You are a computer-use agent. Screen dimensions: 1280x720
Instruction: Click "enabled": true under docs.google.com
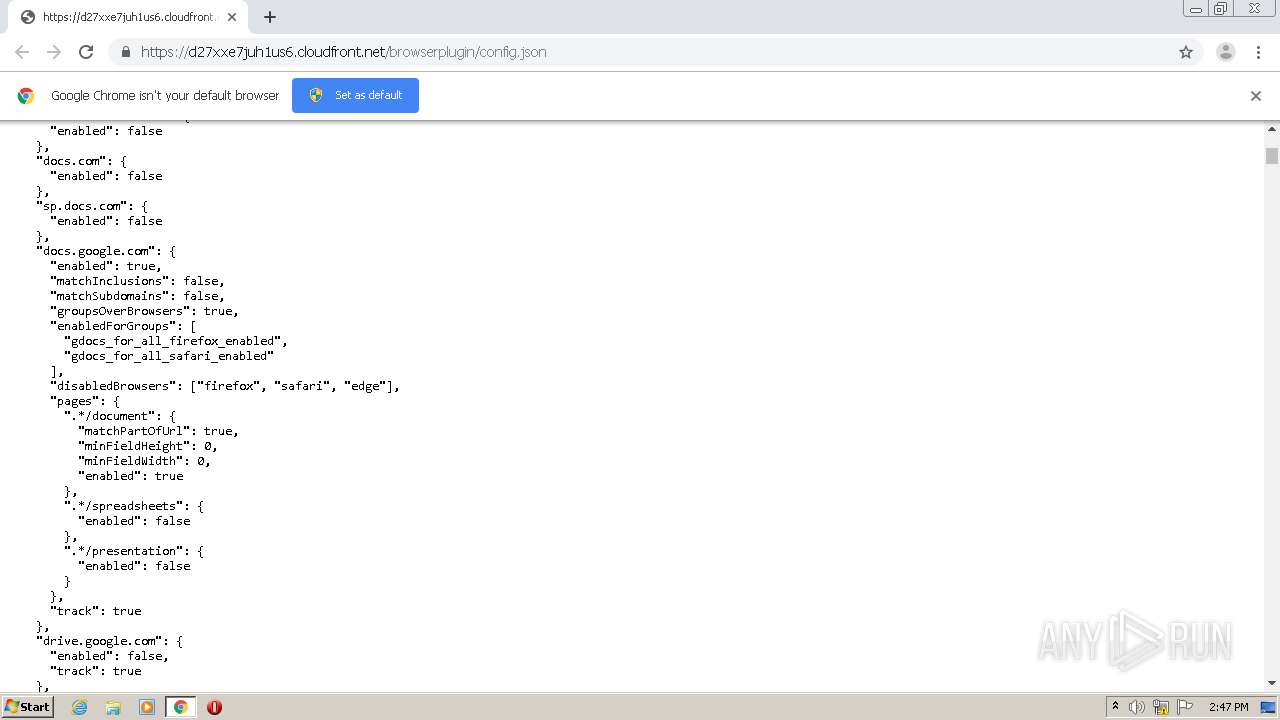tap(106, 266)
